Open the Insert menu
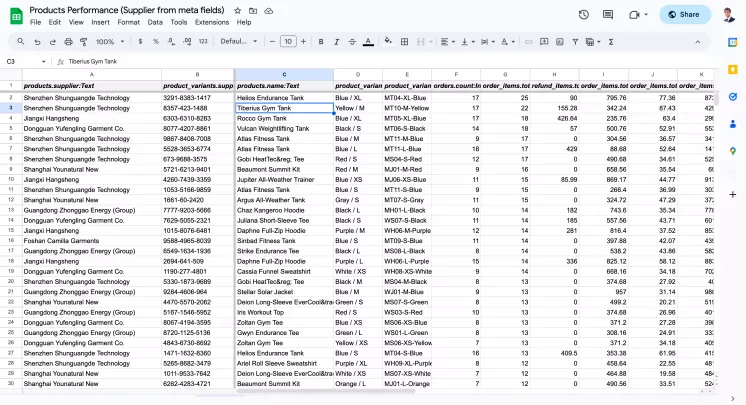The height and width of the screenshot is (405, 746). [100, 22]
